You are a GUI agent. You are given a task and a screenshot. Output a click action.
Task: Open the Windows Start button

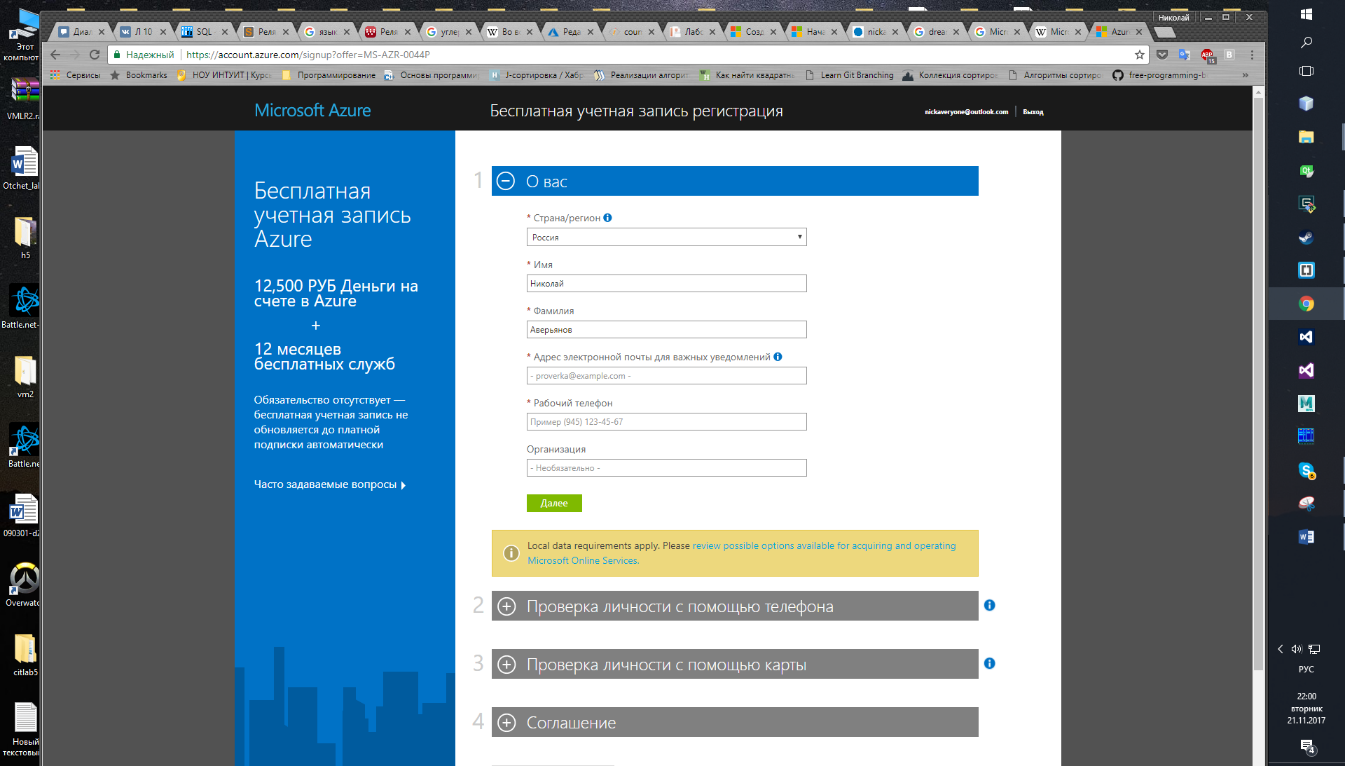(x=1306, y=14)
